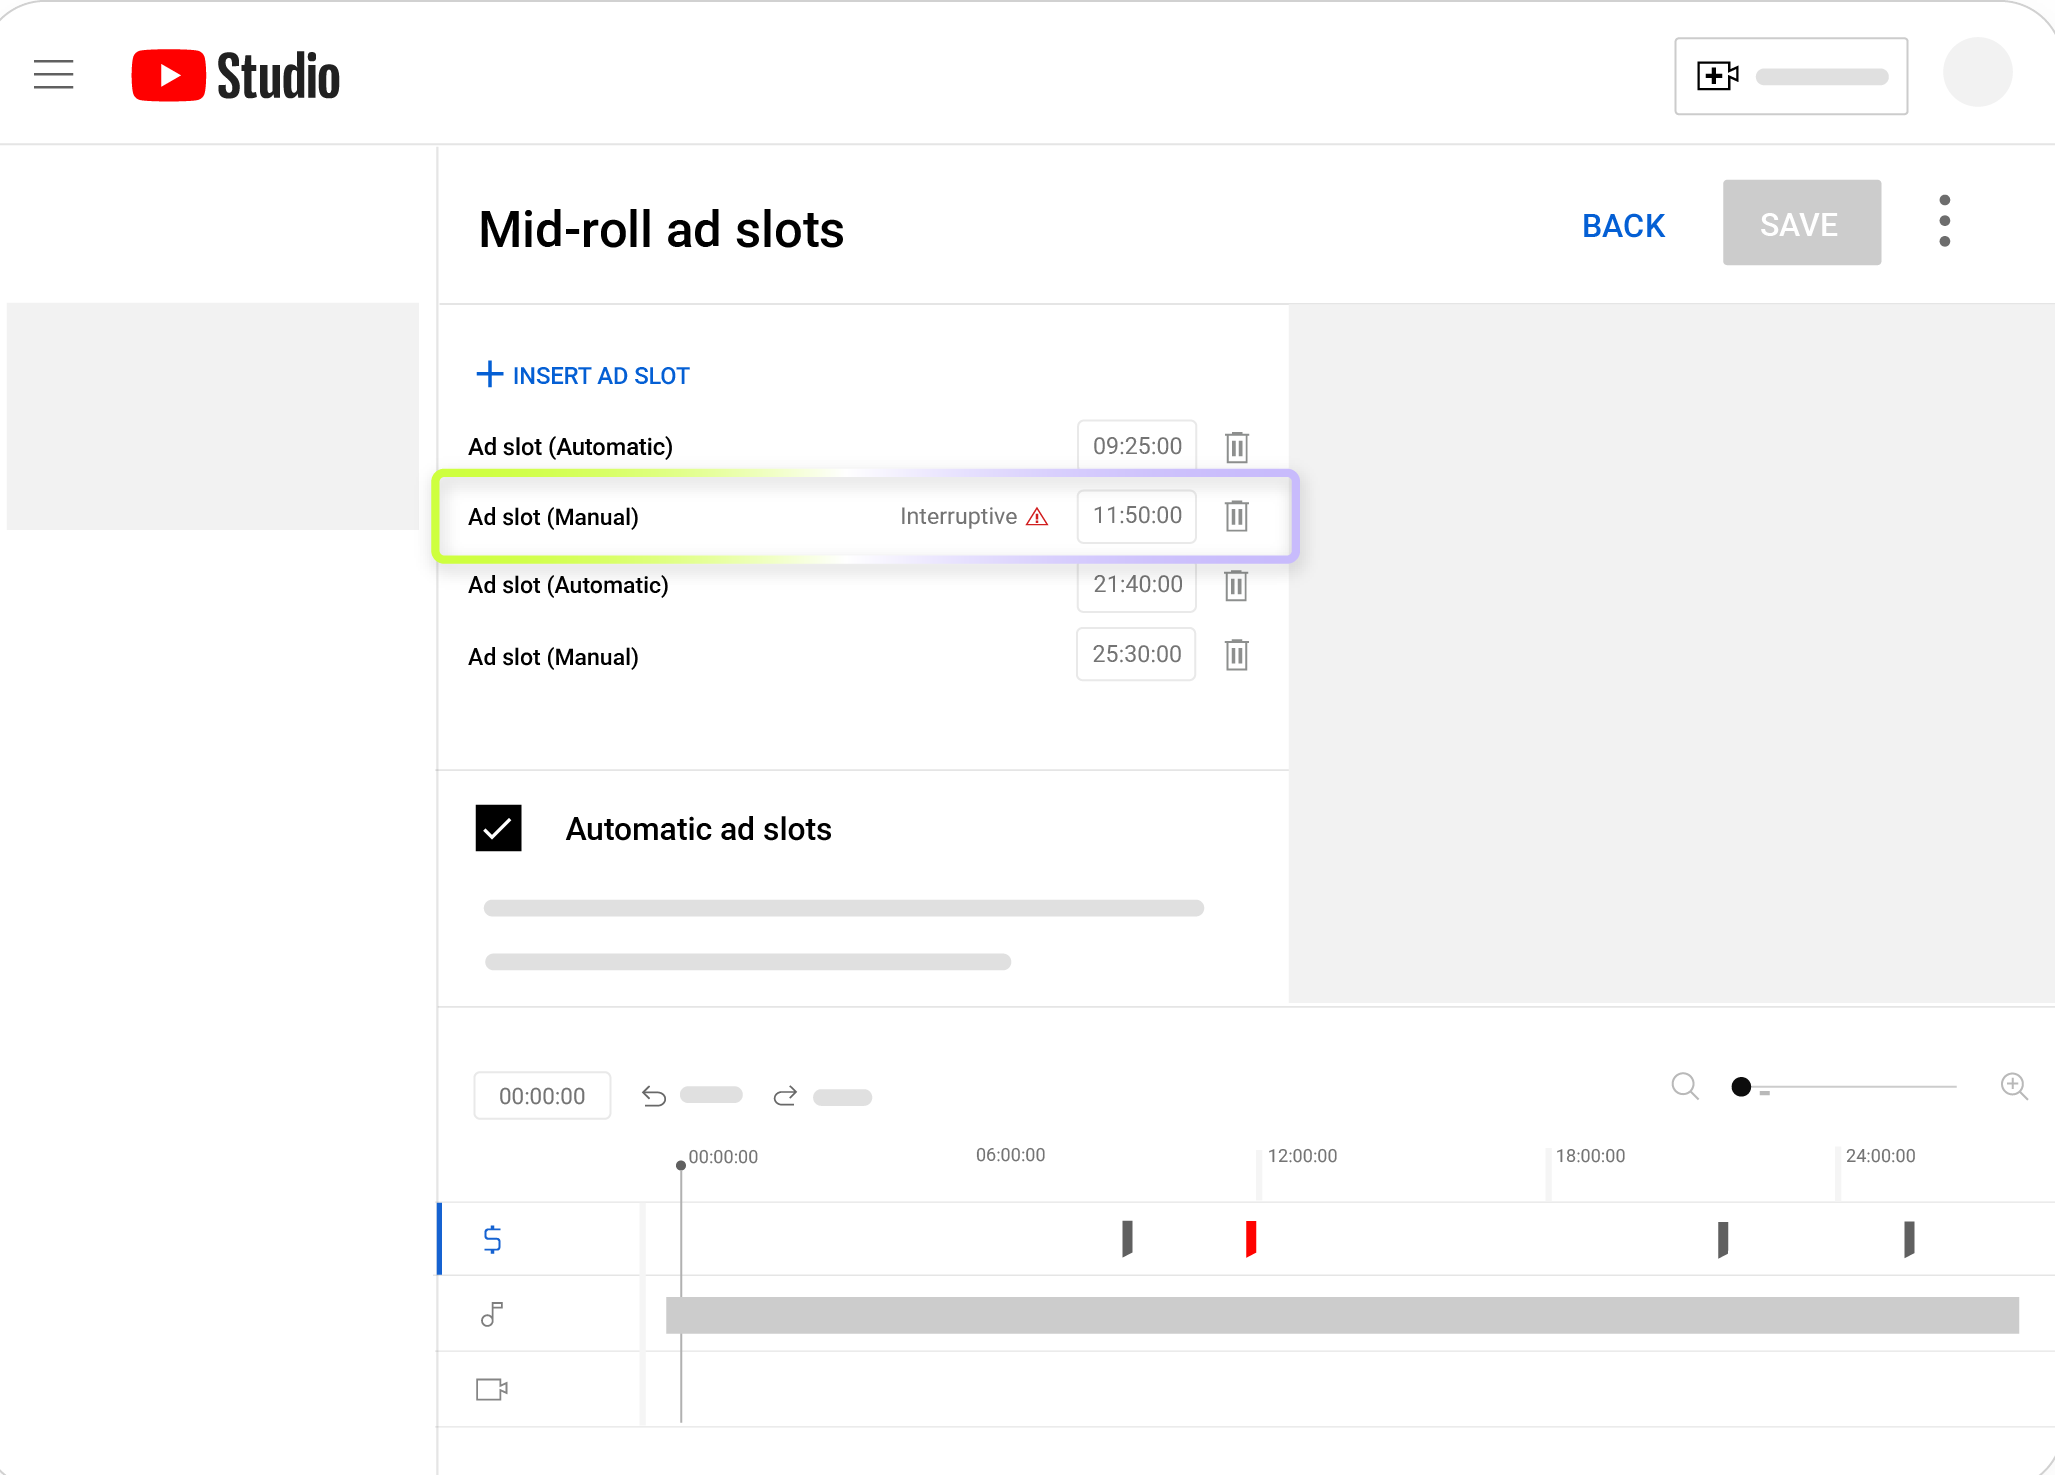Delete the 21:40:00 automatic ad slot
This screenshot has width=2055, height=1475.
(1237, 585)
